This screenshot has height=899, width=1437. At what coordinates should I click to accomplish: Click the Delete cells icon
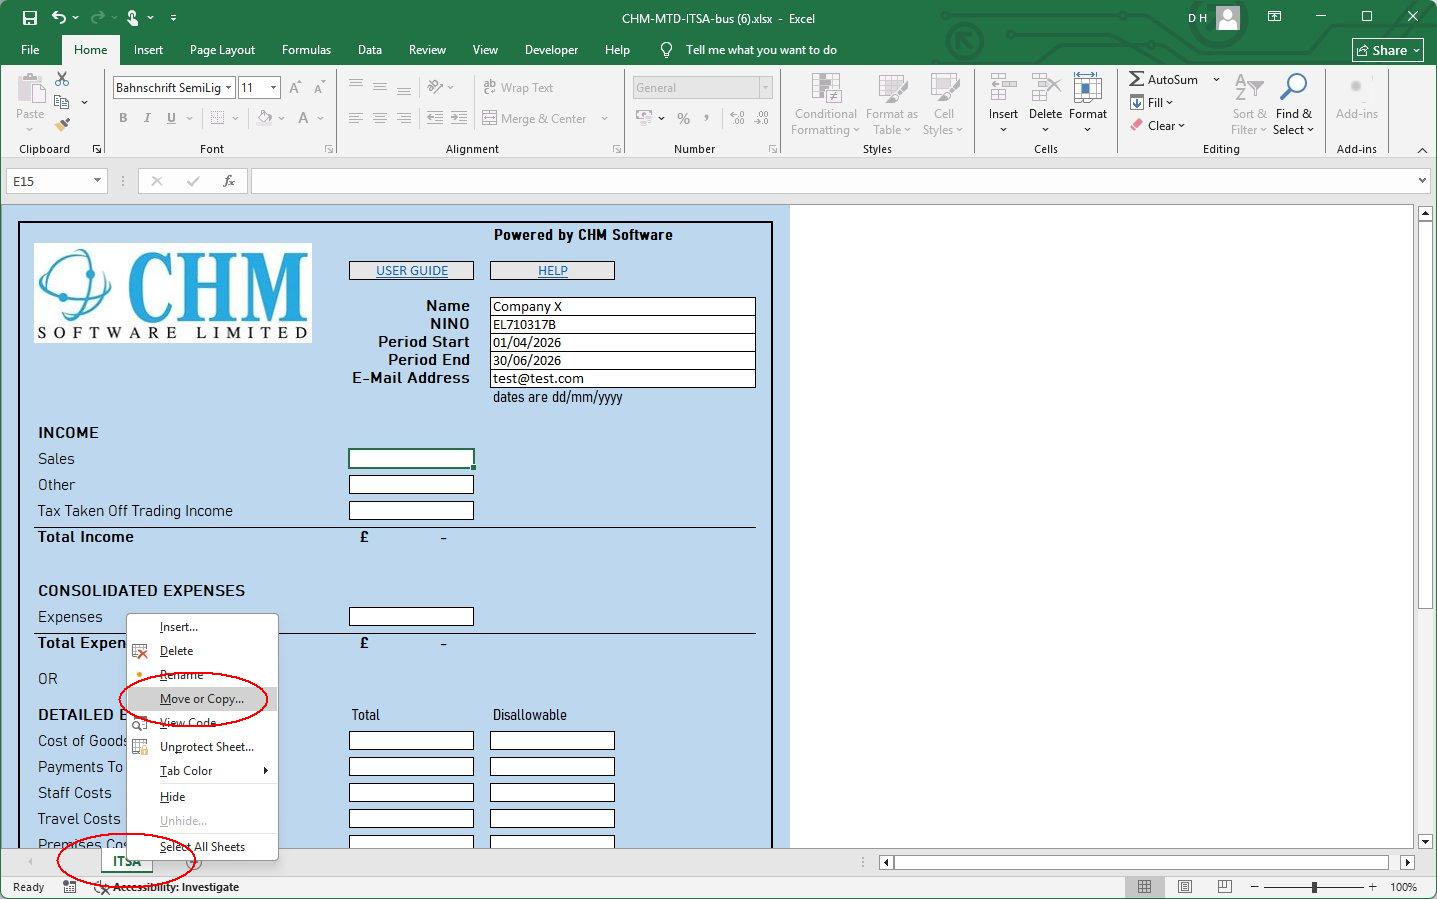pos(1045,88)
